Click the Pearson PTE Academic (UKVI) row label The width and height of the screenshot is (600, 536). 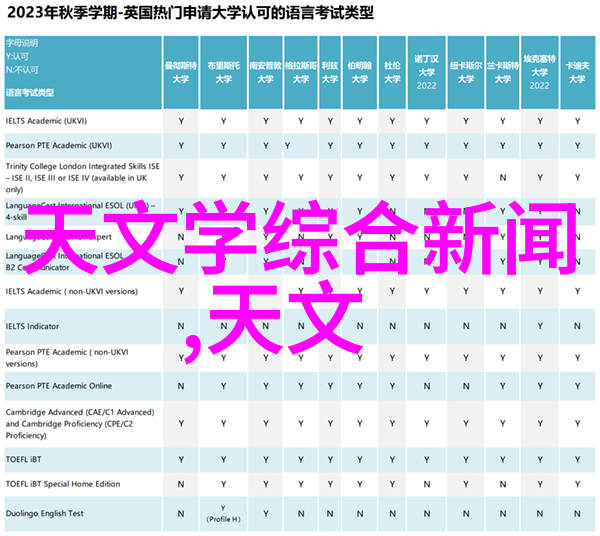pyautogui.click(x=59, y=145)
